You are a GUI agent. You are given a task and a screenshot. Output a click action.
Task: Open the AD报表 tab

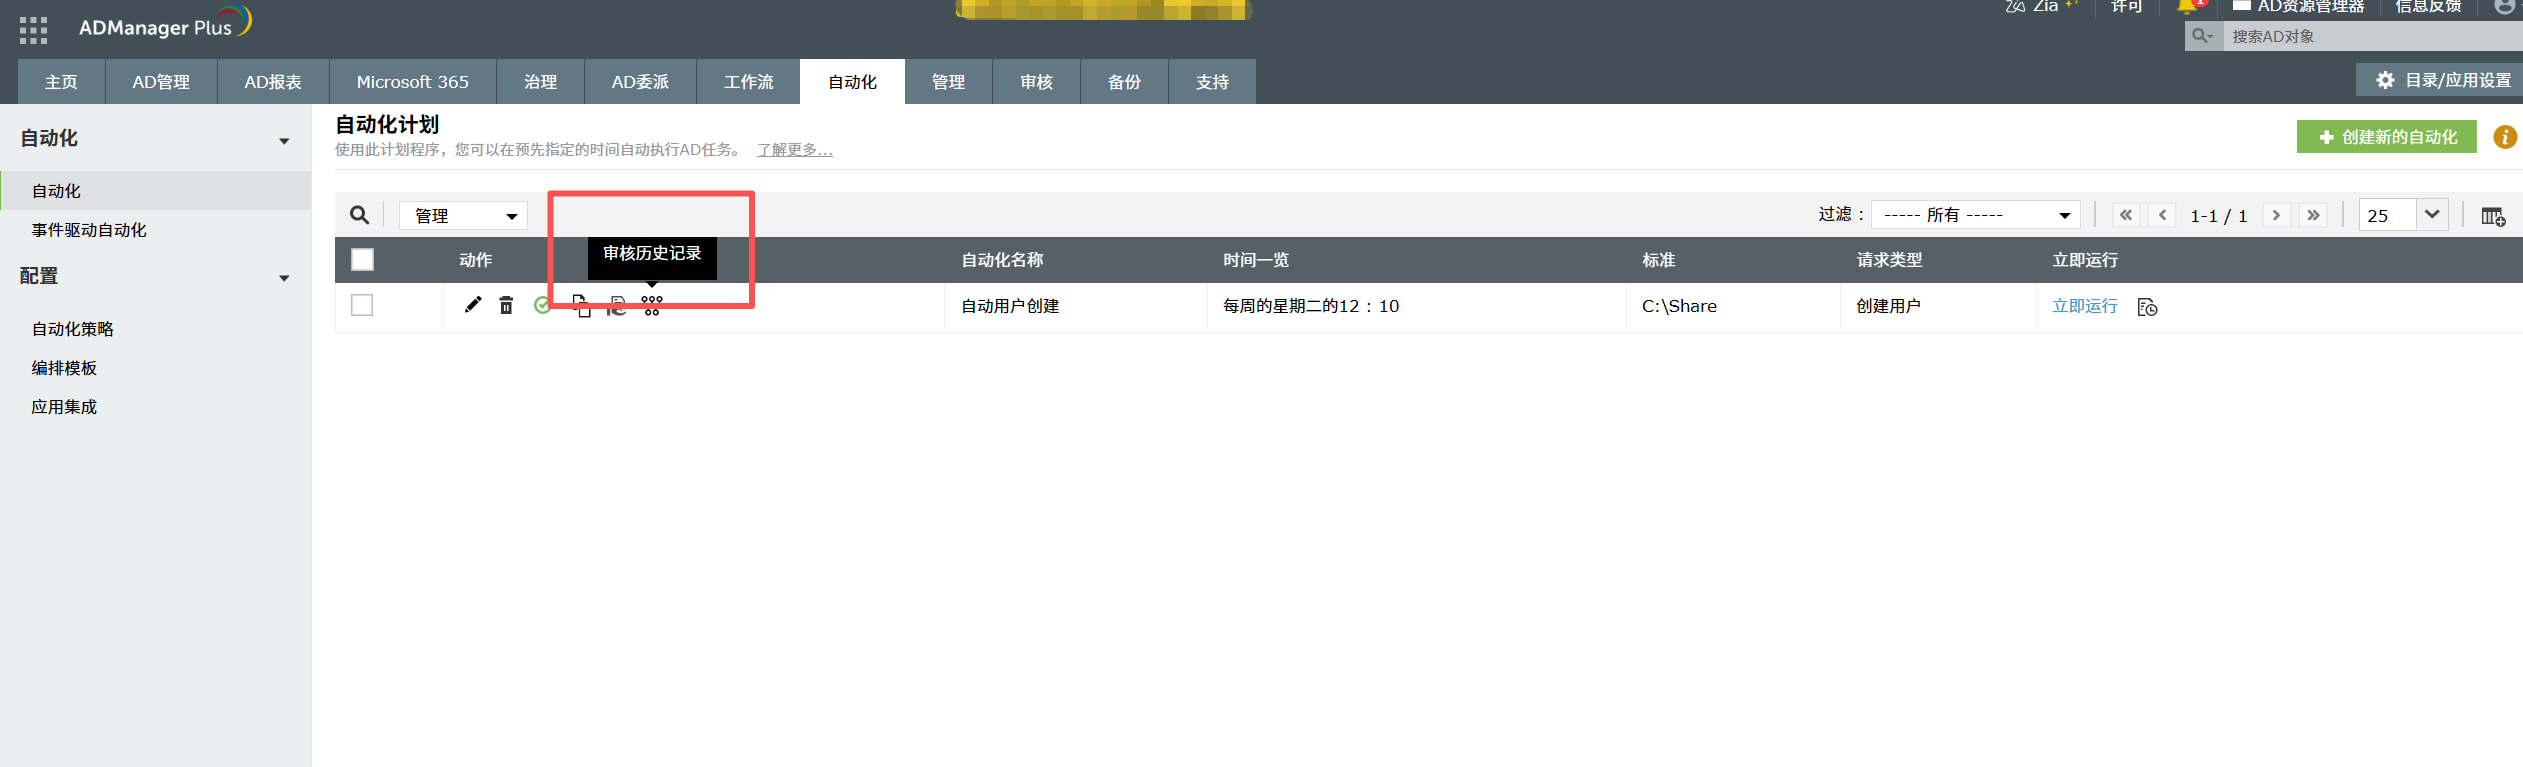[273, 82]
